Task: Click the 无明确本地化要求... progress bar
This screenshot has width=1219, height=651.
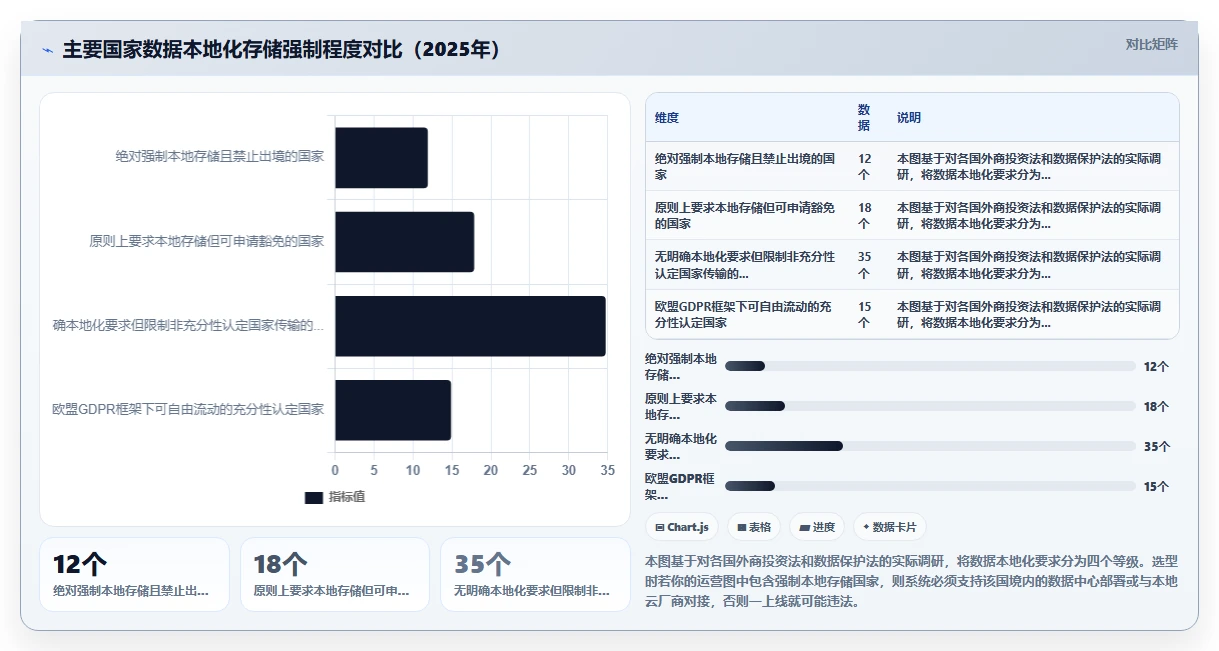Action: (x=930, y=446)
